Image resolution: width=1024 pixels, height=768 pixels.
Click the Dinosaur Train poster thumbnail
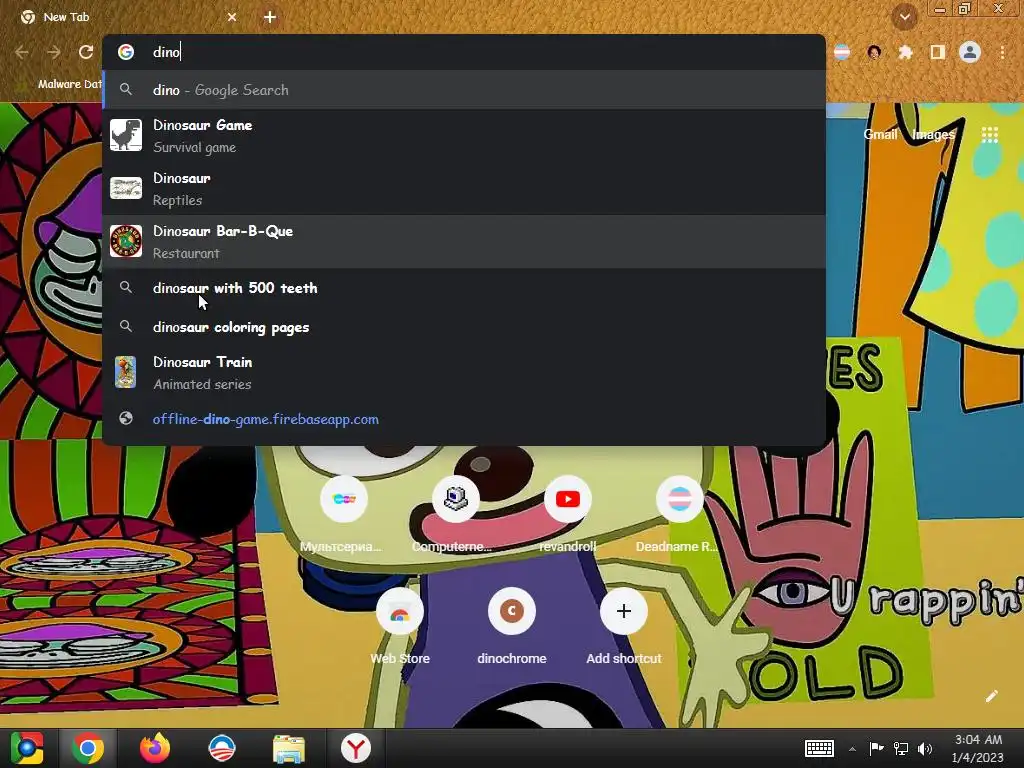pos(125,372)
